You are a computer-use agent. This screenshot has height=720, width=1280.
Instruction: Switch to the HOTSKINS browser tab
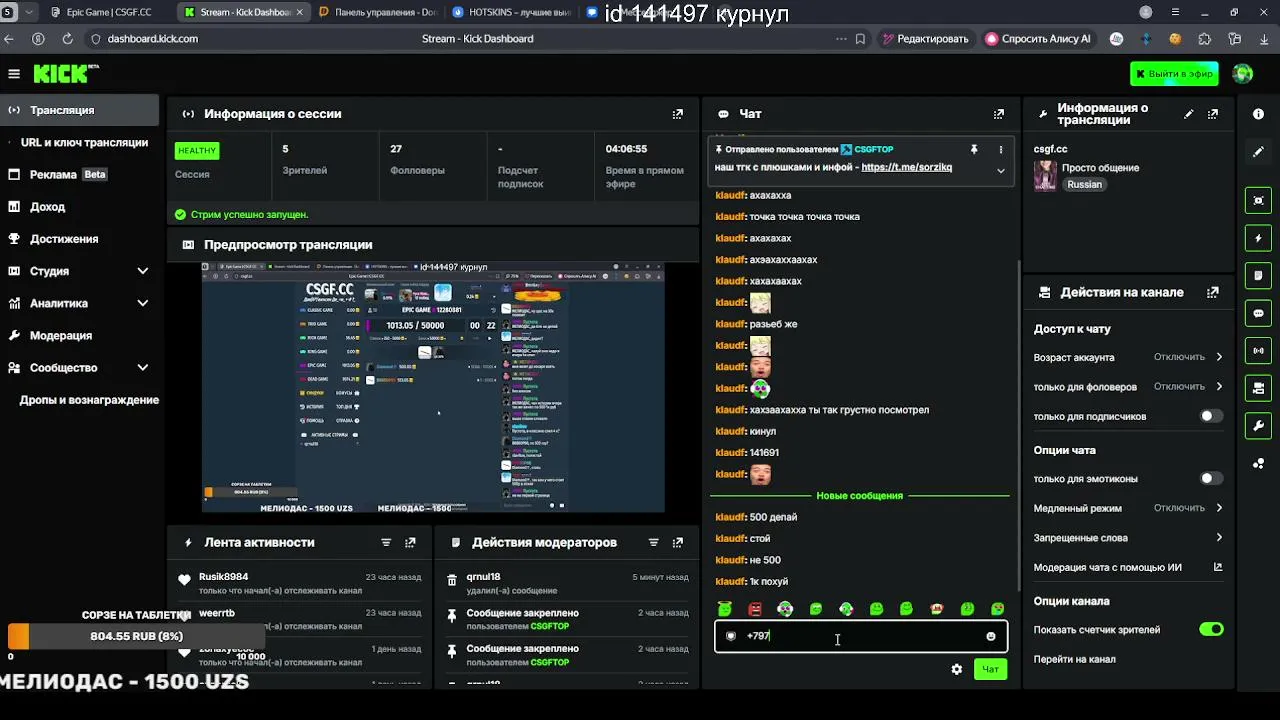510,13
